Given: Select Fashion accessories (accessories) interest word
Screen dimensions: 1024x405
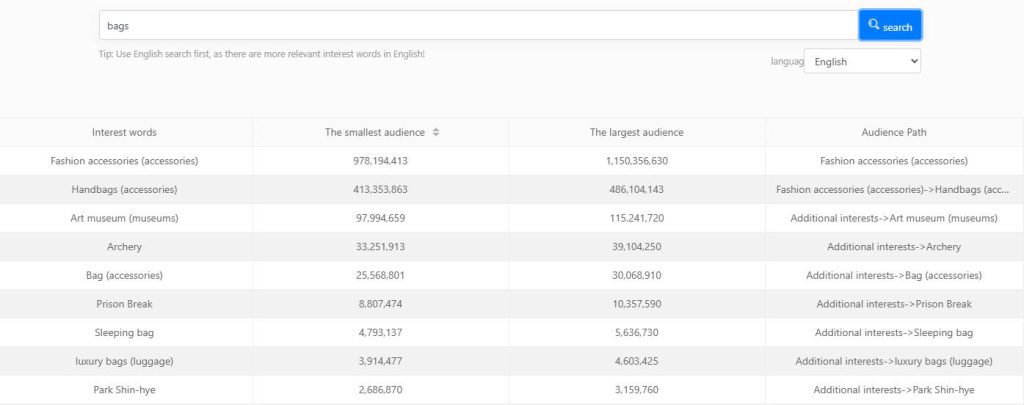Looking at the screenshot, I should point(124,161).
